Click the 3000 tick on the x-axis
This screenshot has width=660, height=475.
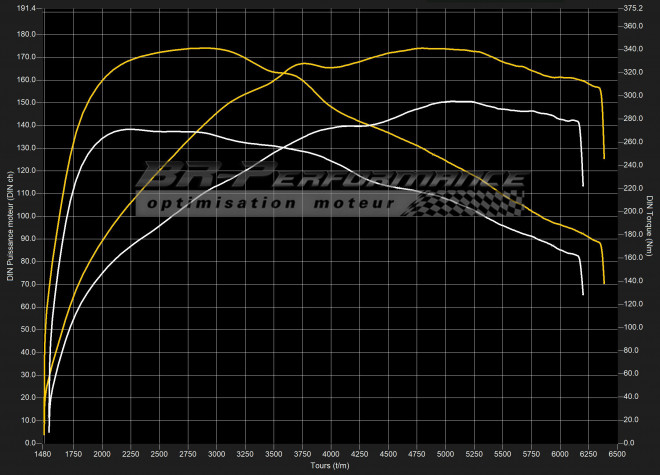tap(217, 454)
